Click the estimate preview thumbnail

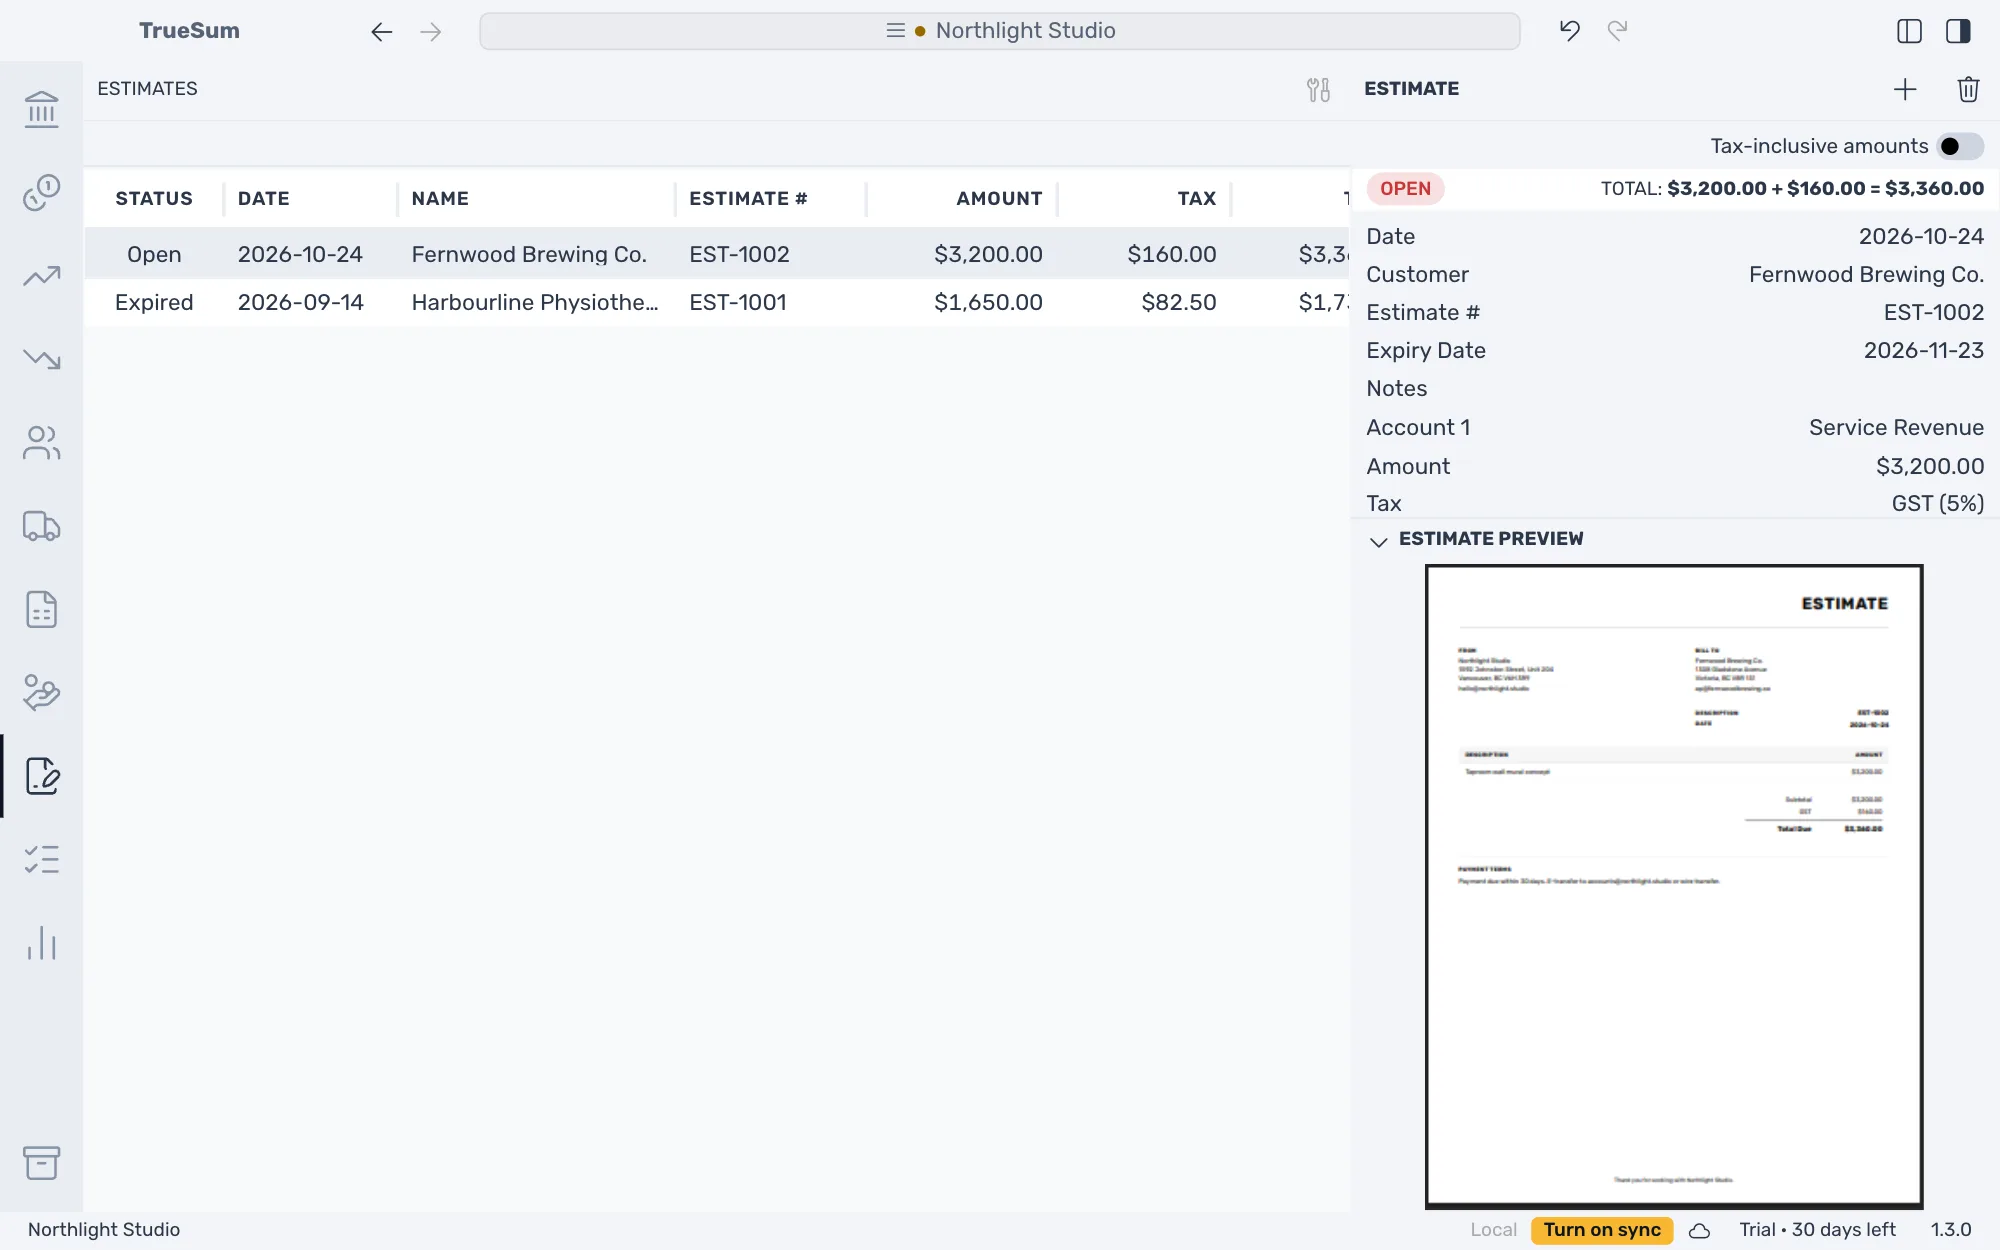coord(1674,886)
